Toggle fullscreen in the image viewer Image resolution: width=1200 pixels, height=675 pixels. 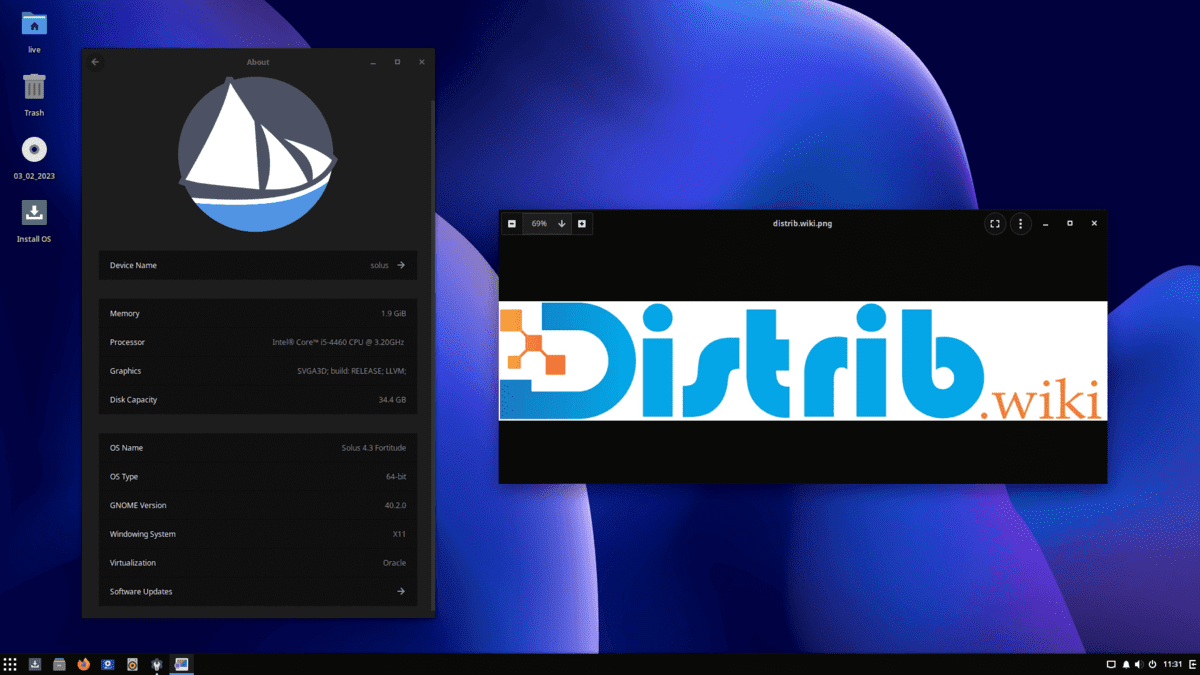pos(995,224)
